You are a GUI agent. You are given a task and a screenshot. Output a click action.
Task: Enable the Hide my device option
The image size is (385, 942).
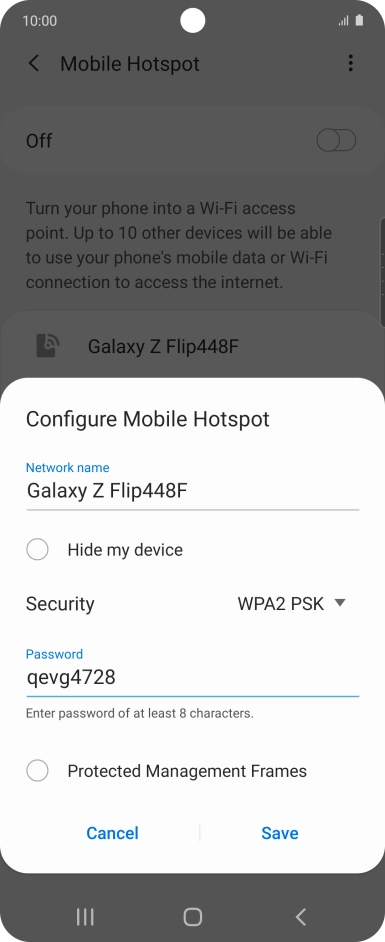pyautogui.click(x=37, y=550)
